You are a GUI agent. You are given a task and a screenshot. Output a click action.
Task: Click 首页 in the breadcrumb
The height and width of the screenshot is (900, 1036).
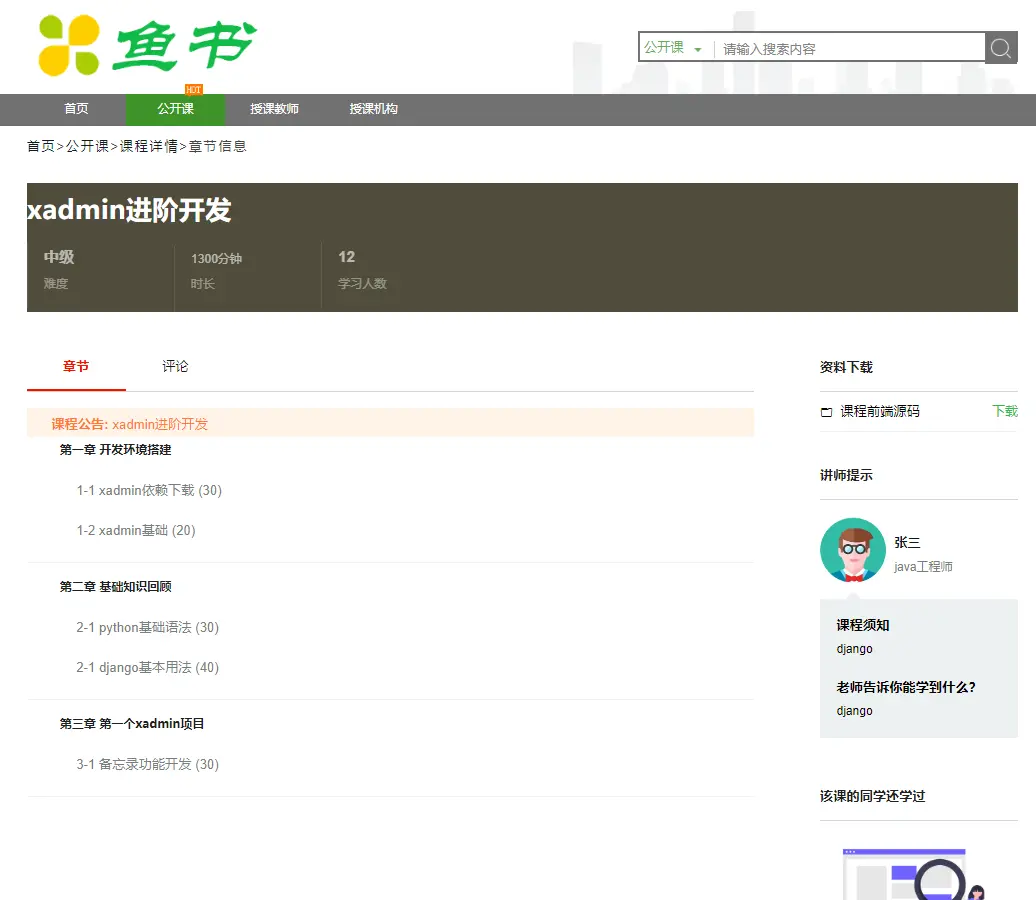point(40,146)
